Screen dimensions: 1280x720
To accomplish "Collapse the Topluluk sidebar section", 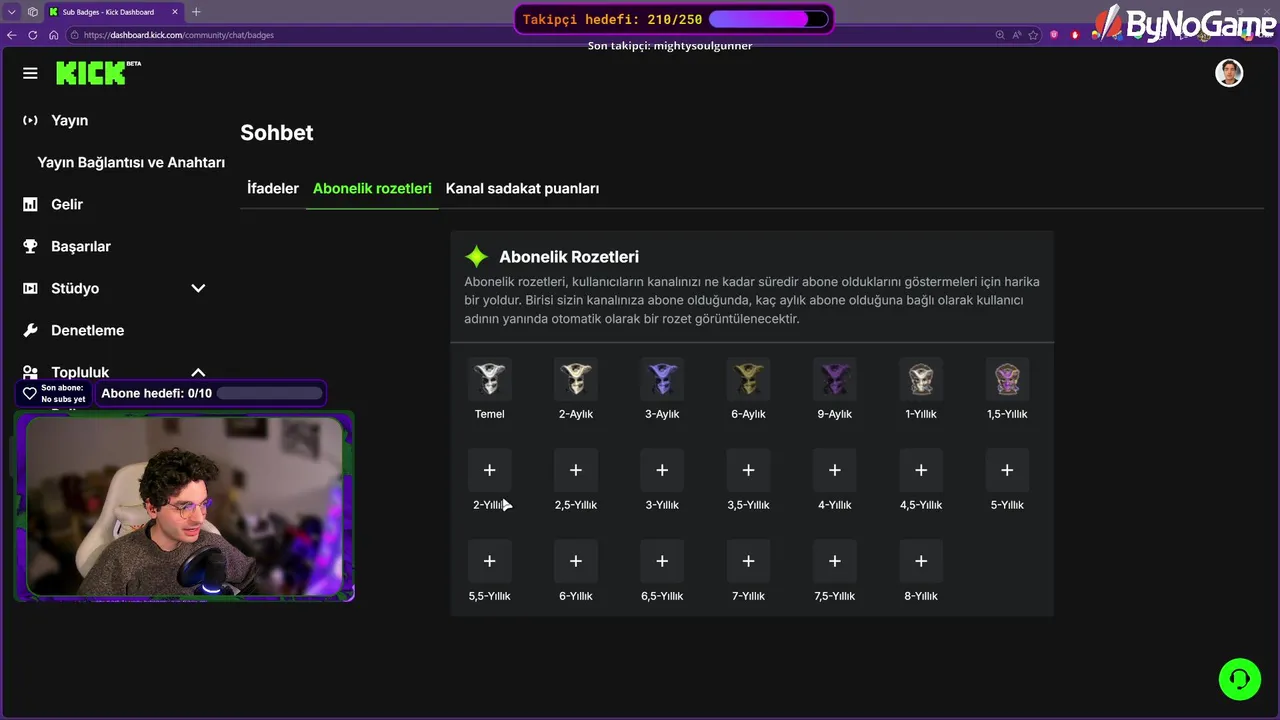I will coord(198,372).
